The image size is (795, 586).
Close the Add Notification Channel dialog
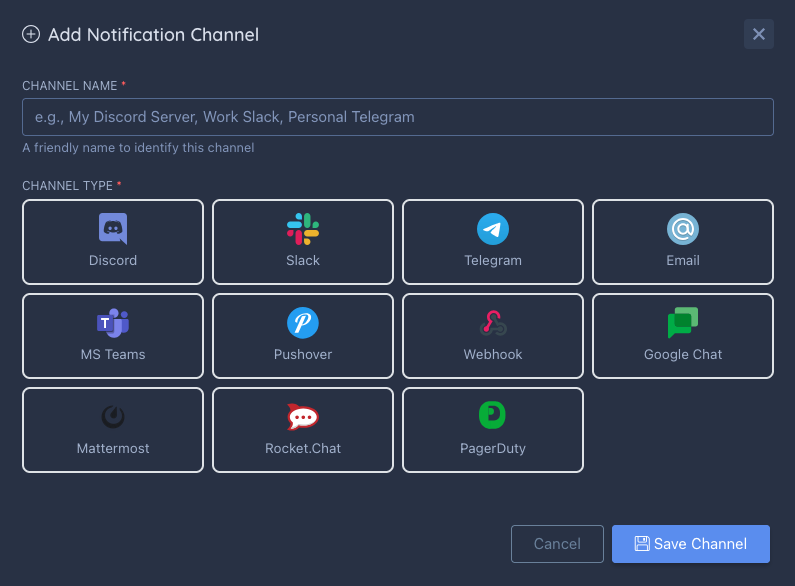(758, 34)
